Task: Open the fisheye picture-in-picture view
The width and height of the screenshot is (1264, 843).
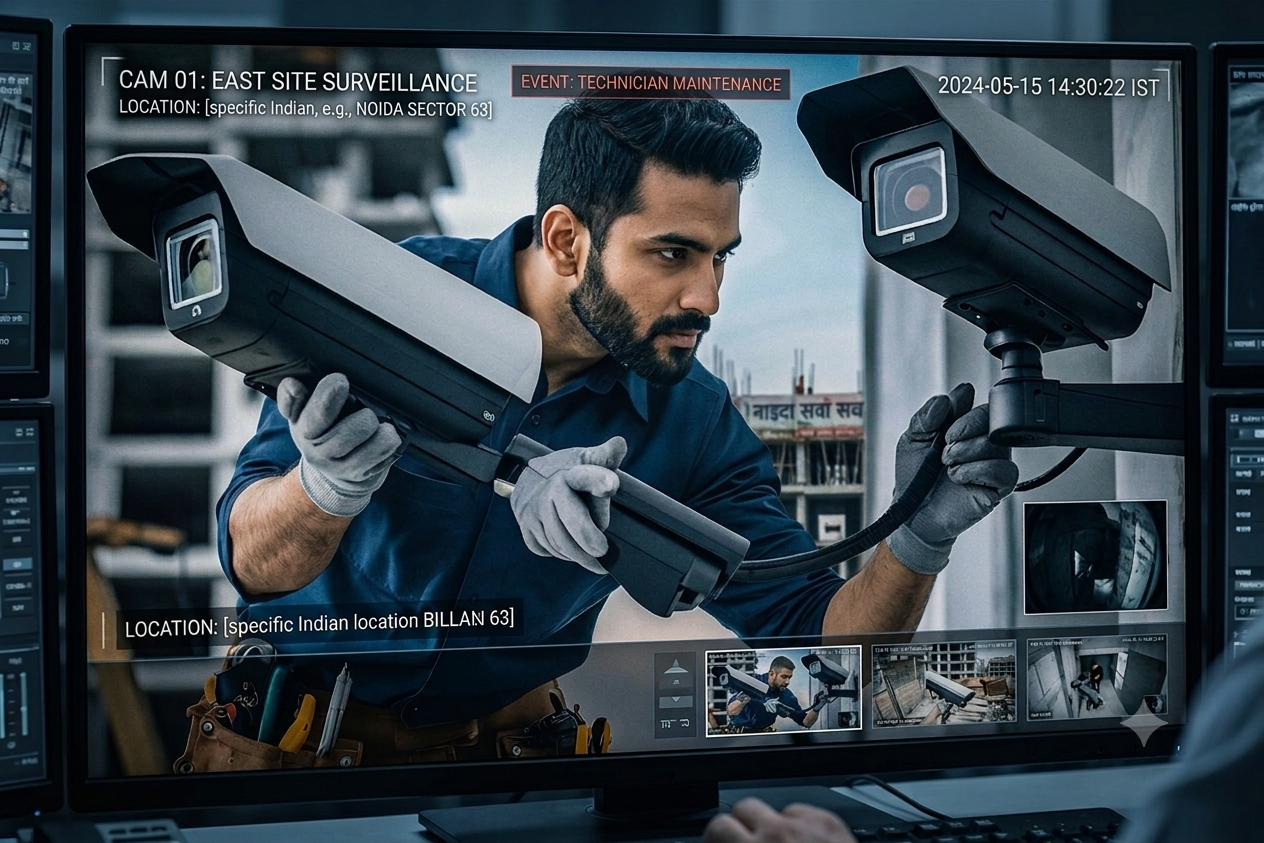Action: pos(1095,556)
